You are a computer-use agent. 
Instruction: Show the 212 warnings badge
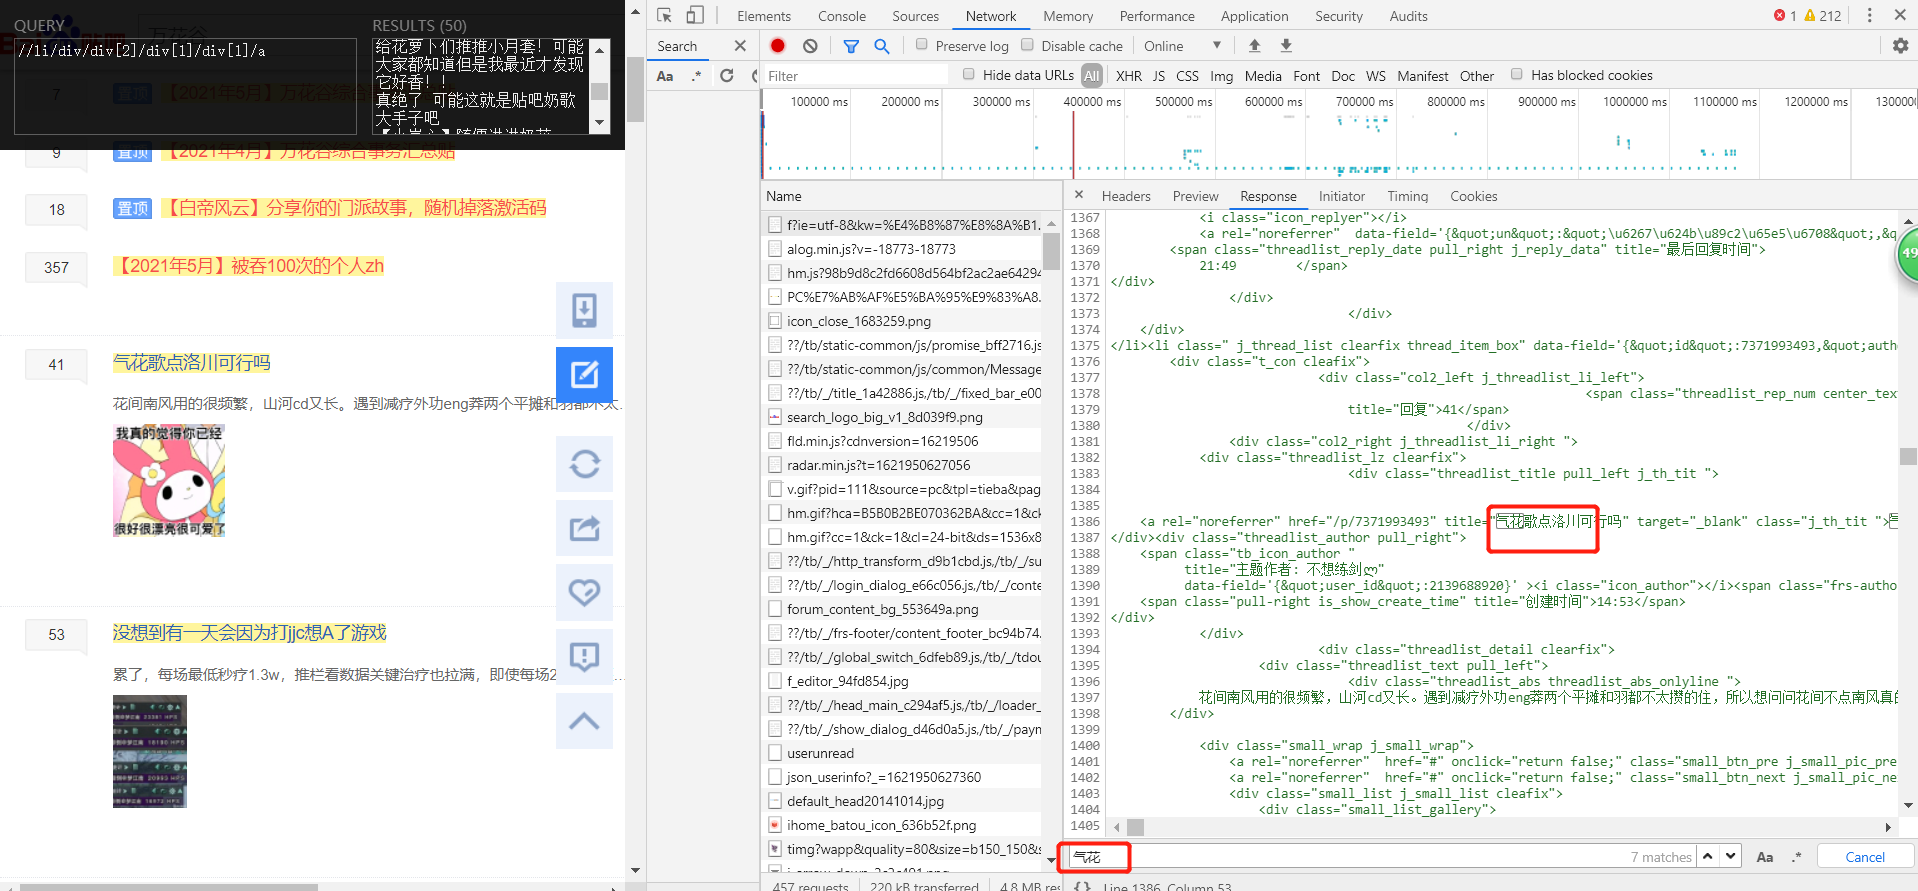[x=1823, y=15]
